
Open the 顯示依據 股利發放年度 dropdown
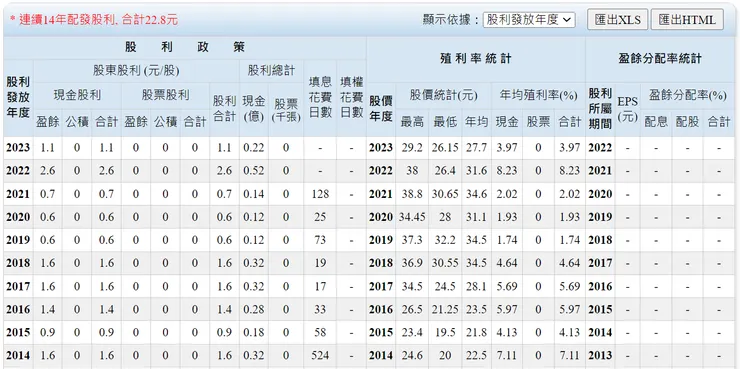coord(529,19)
